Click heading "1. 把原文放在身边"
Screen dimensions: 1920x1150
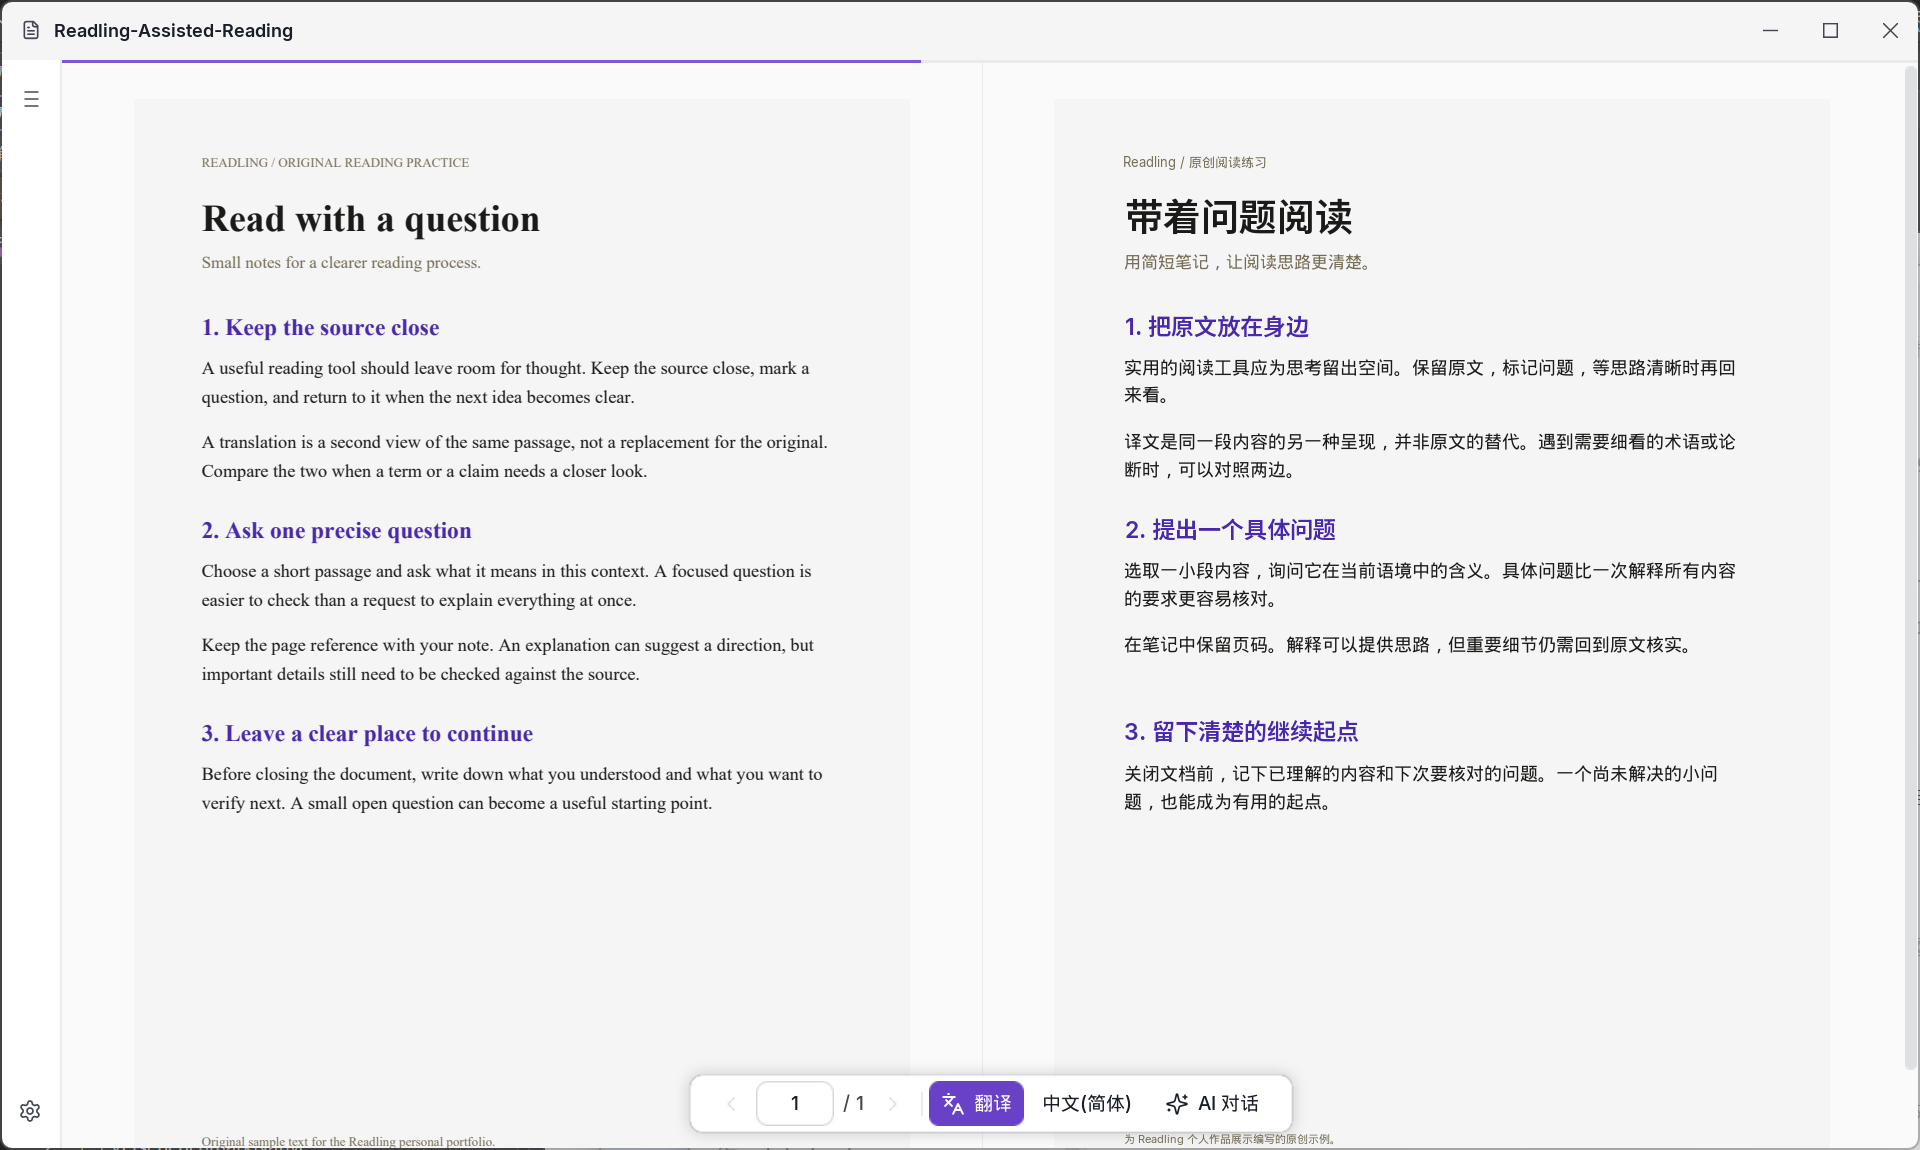coord(1216,327)
